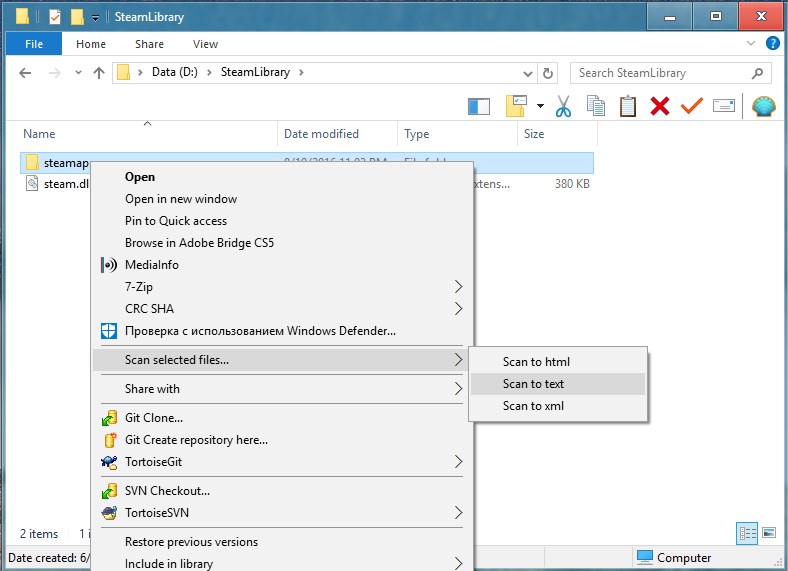Click the Windows Defender scan entry
The image size is (788, 571).
282,331
